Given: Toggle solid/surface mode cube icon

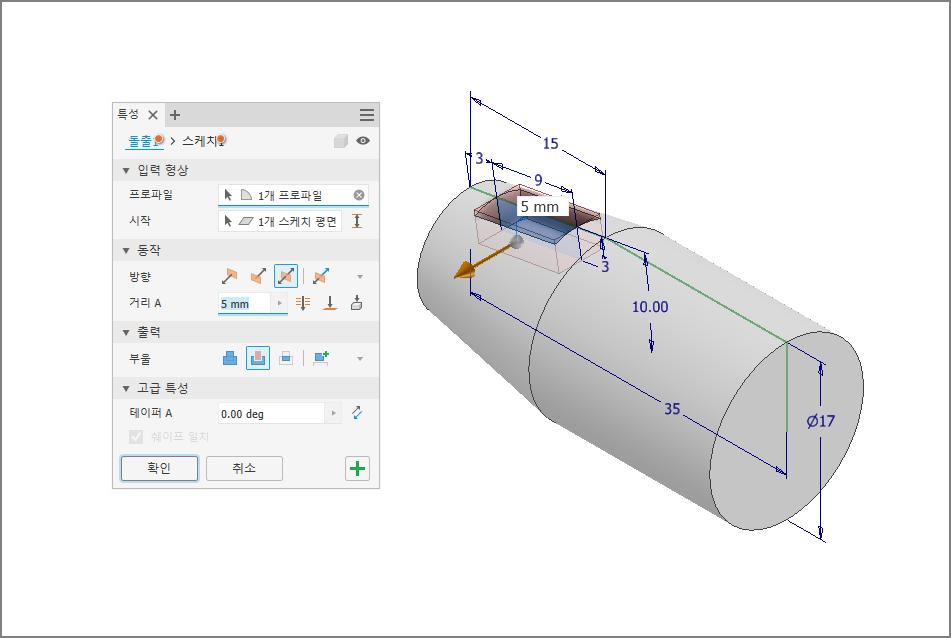Looking at the screenshot, I should 340,141.
